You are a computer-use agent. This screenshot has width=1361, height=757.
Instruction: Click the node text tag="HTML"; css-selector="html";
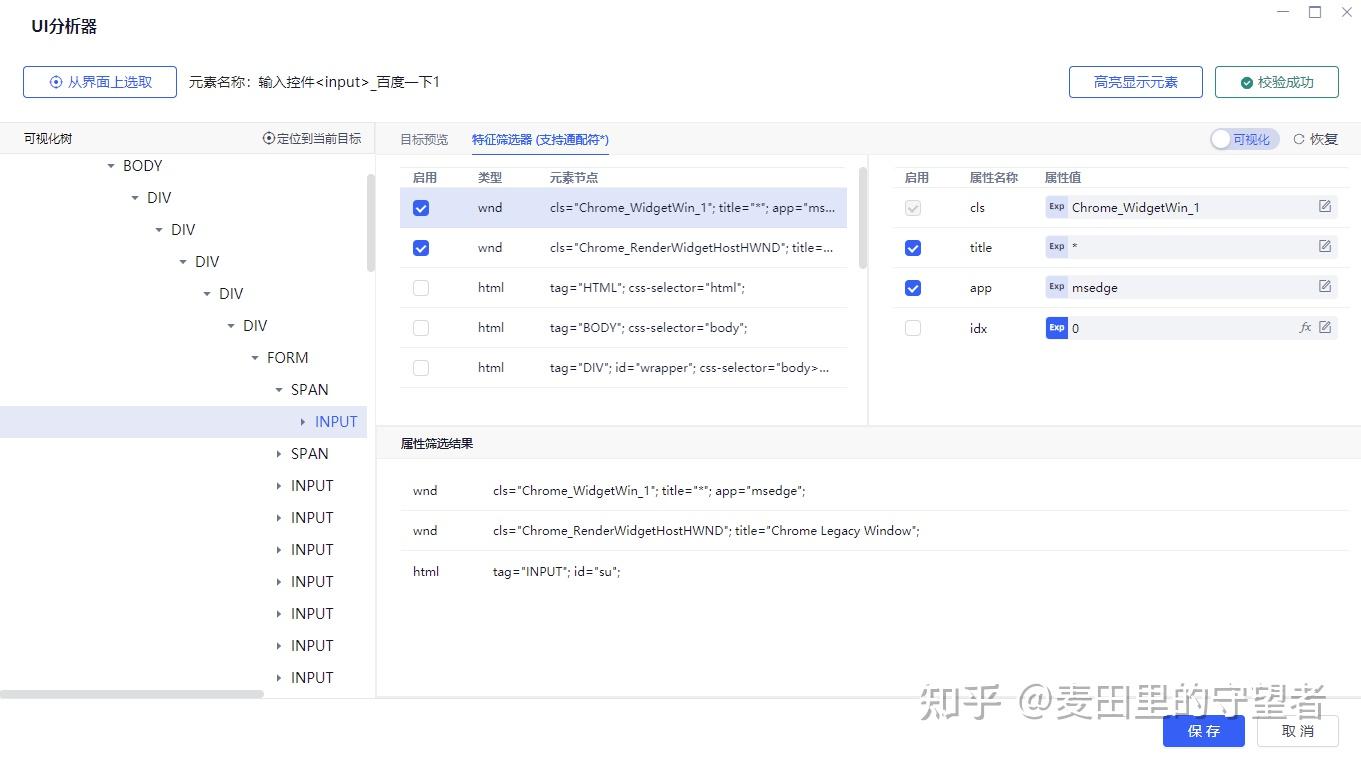647,288
